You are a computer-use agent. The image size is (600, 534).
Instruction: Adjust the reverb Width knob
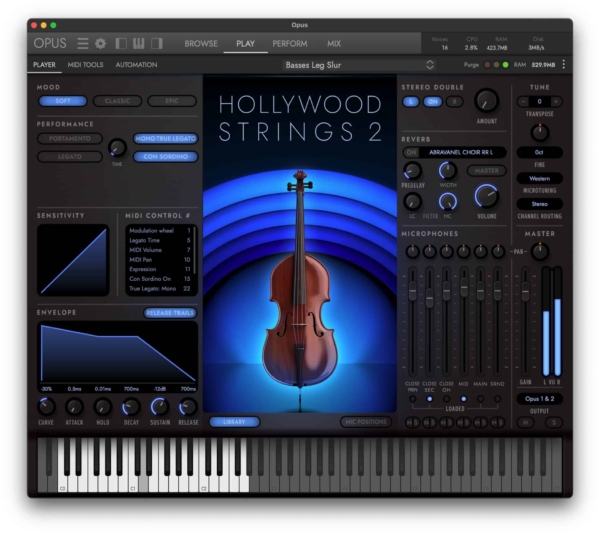(x=448, y=171)
